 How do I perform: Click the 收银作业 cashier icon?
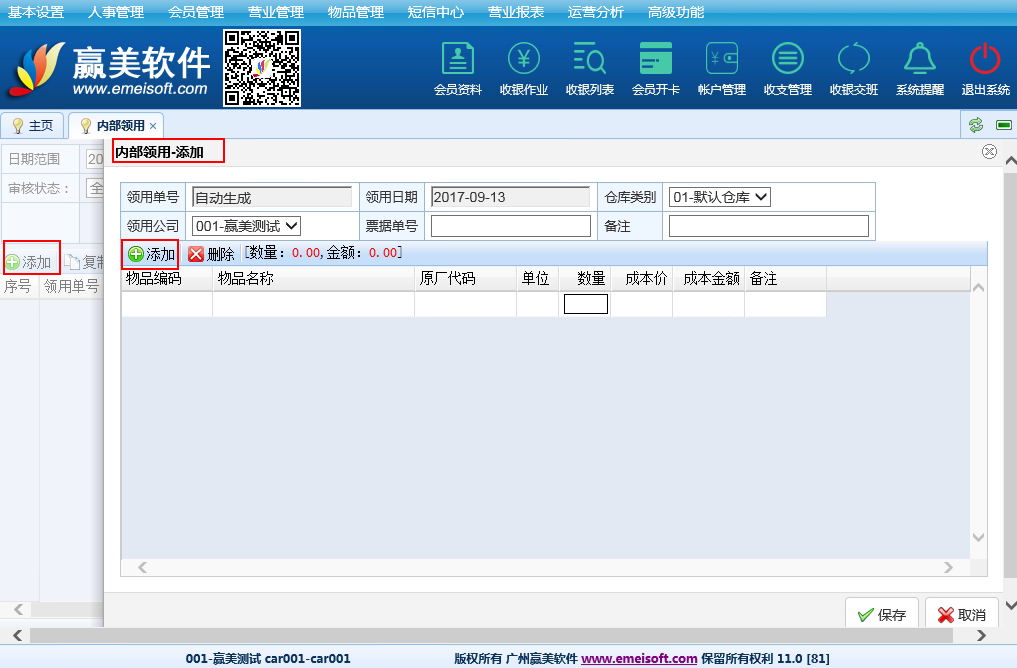(523, 60)
